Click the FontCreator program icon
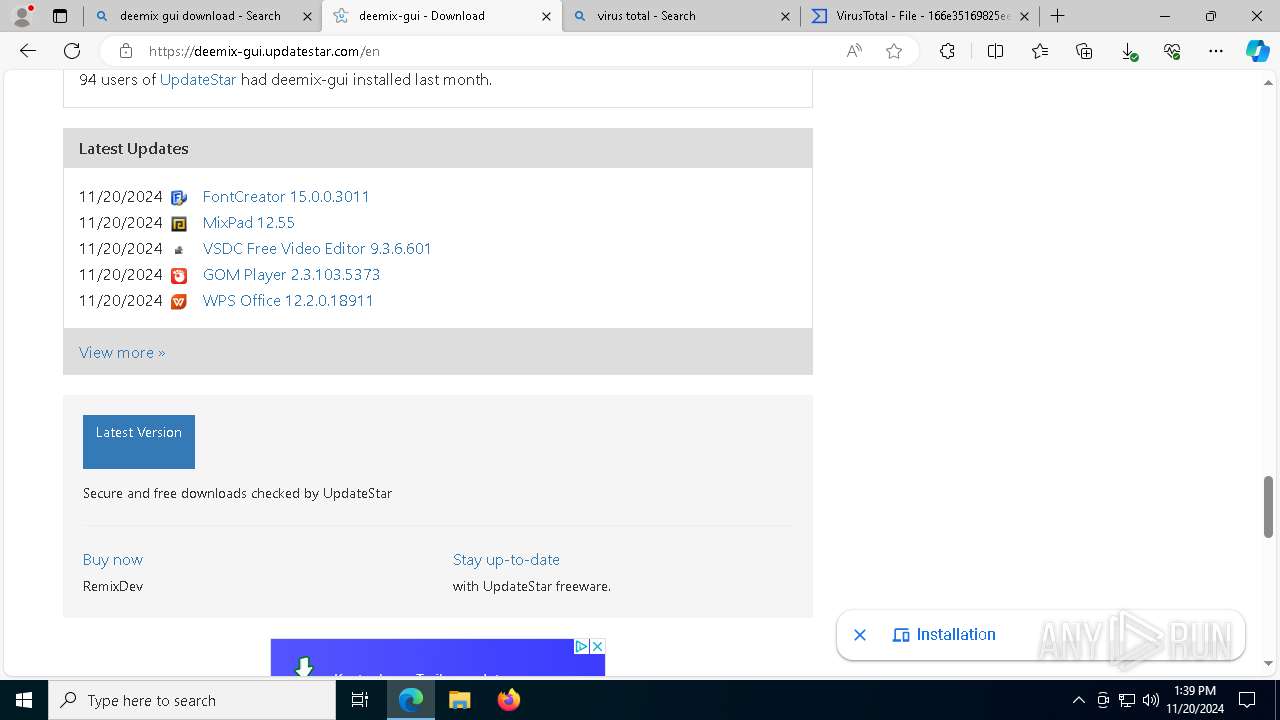Screen dimensions: 1280x720 (179, 198)
